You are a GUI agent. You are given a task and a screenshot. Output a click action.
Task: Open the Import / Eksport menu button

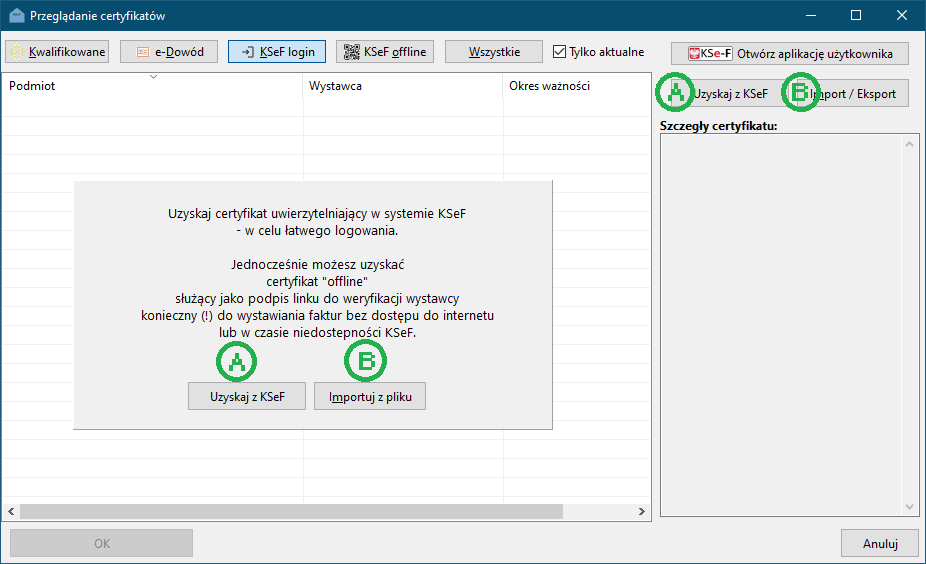click(850, 94)
